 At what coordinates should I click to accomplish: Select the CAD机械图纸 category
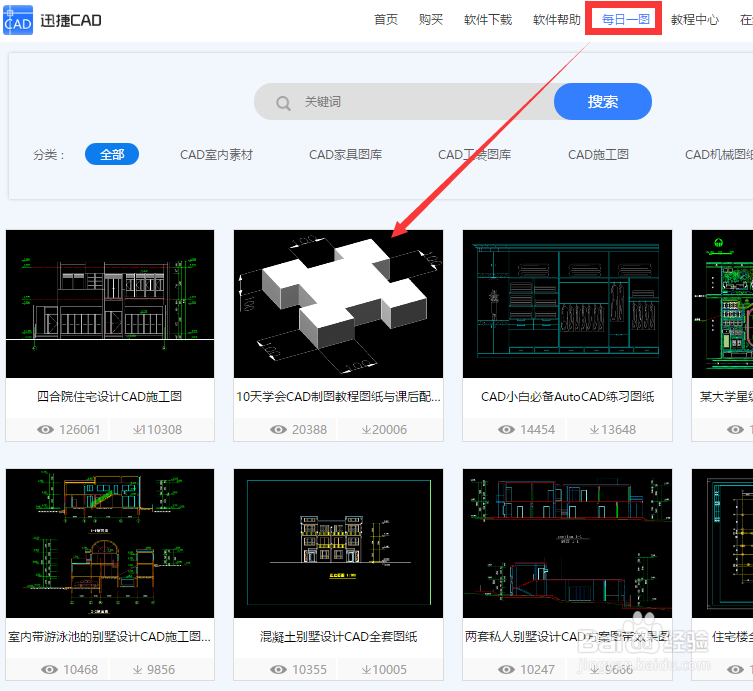719,155
